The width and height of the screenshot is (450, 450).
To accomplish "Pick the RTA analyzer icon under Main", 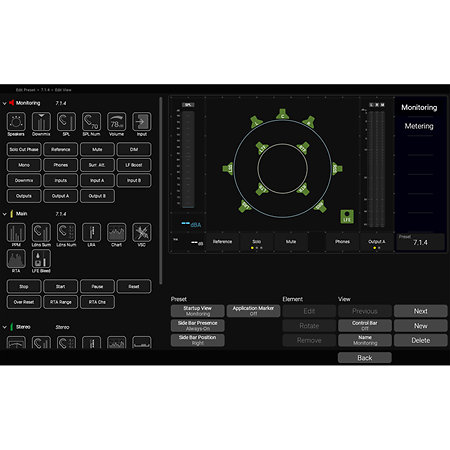I will click(x=16, y=259).
